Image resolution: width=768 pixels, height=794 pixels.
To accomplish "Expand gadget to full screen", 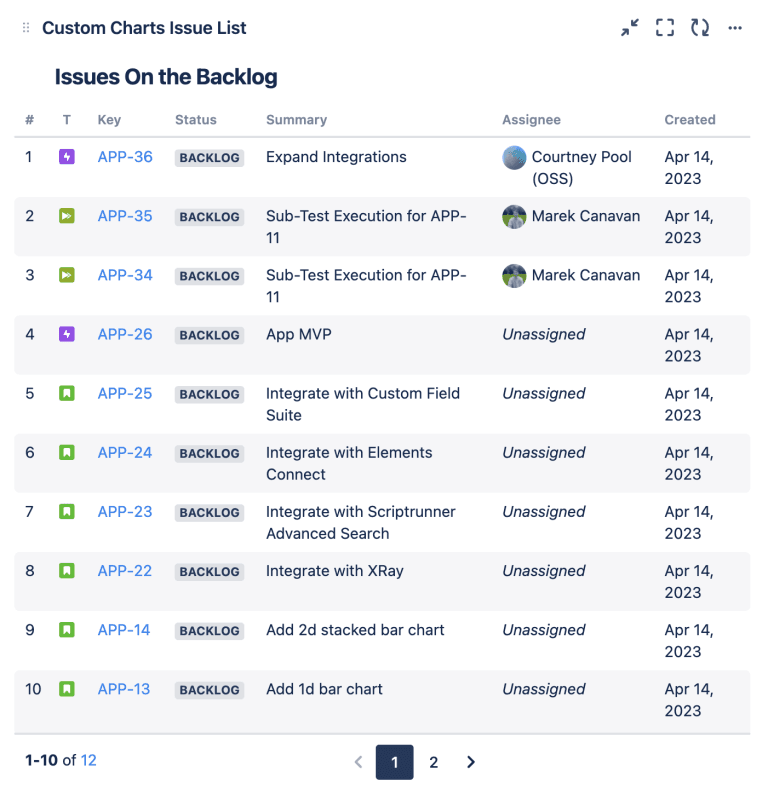I will click(x=665, y=28).
